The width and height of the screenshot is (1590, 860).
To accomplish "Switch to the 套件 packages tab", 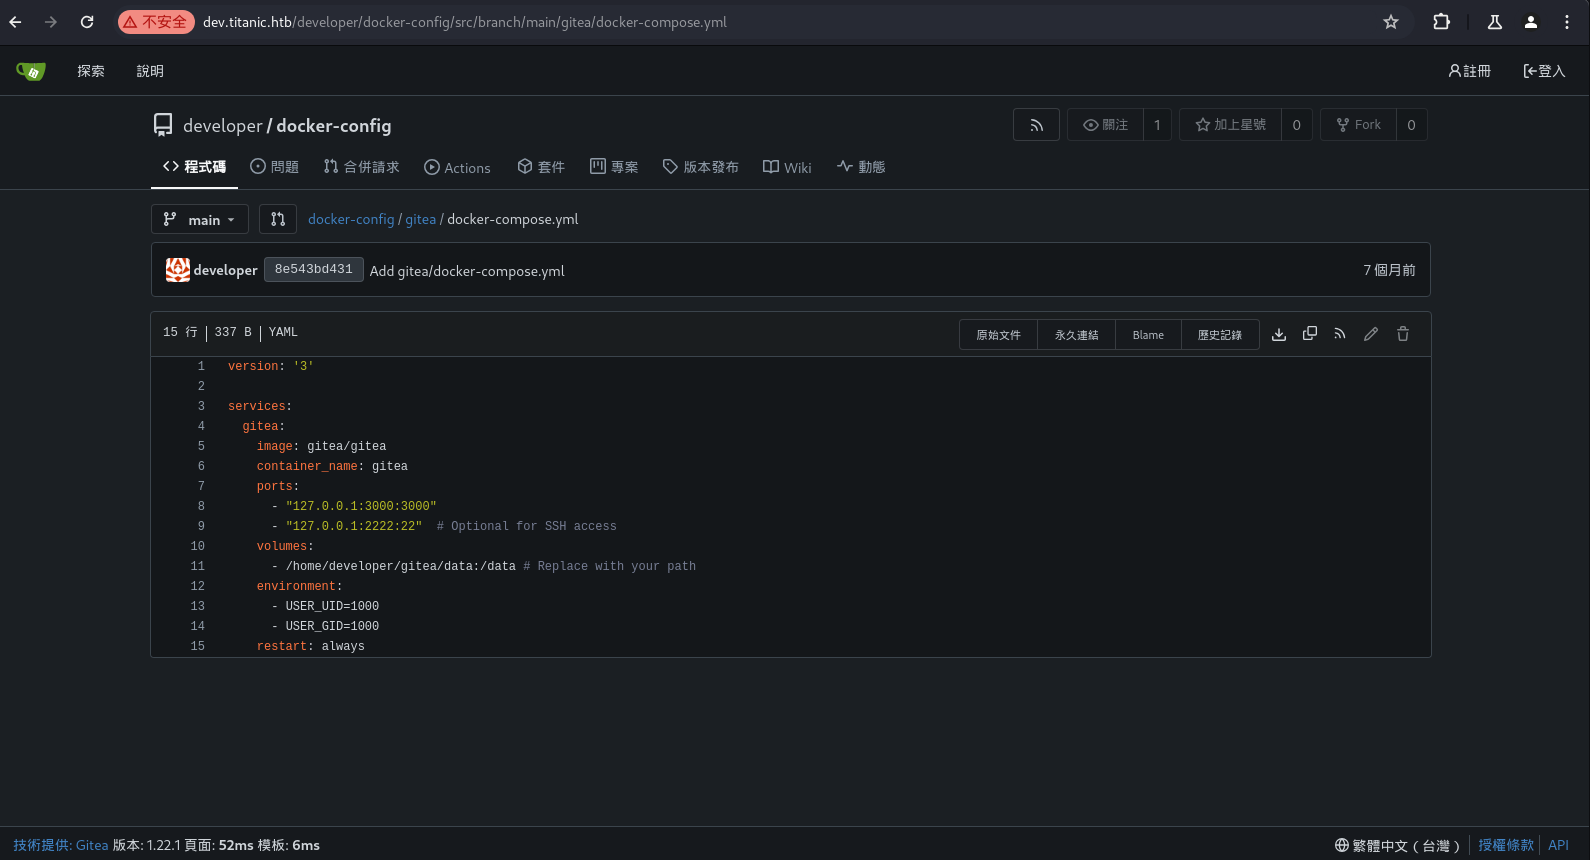I will click(x=541, y=167).
